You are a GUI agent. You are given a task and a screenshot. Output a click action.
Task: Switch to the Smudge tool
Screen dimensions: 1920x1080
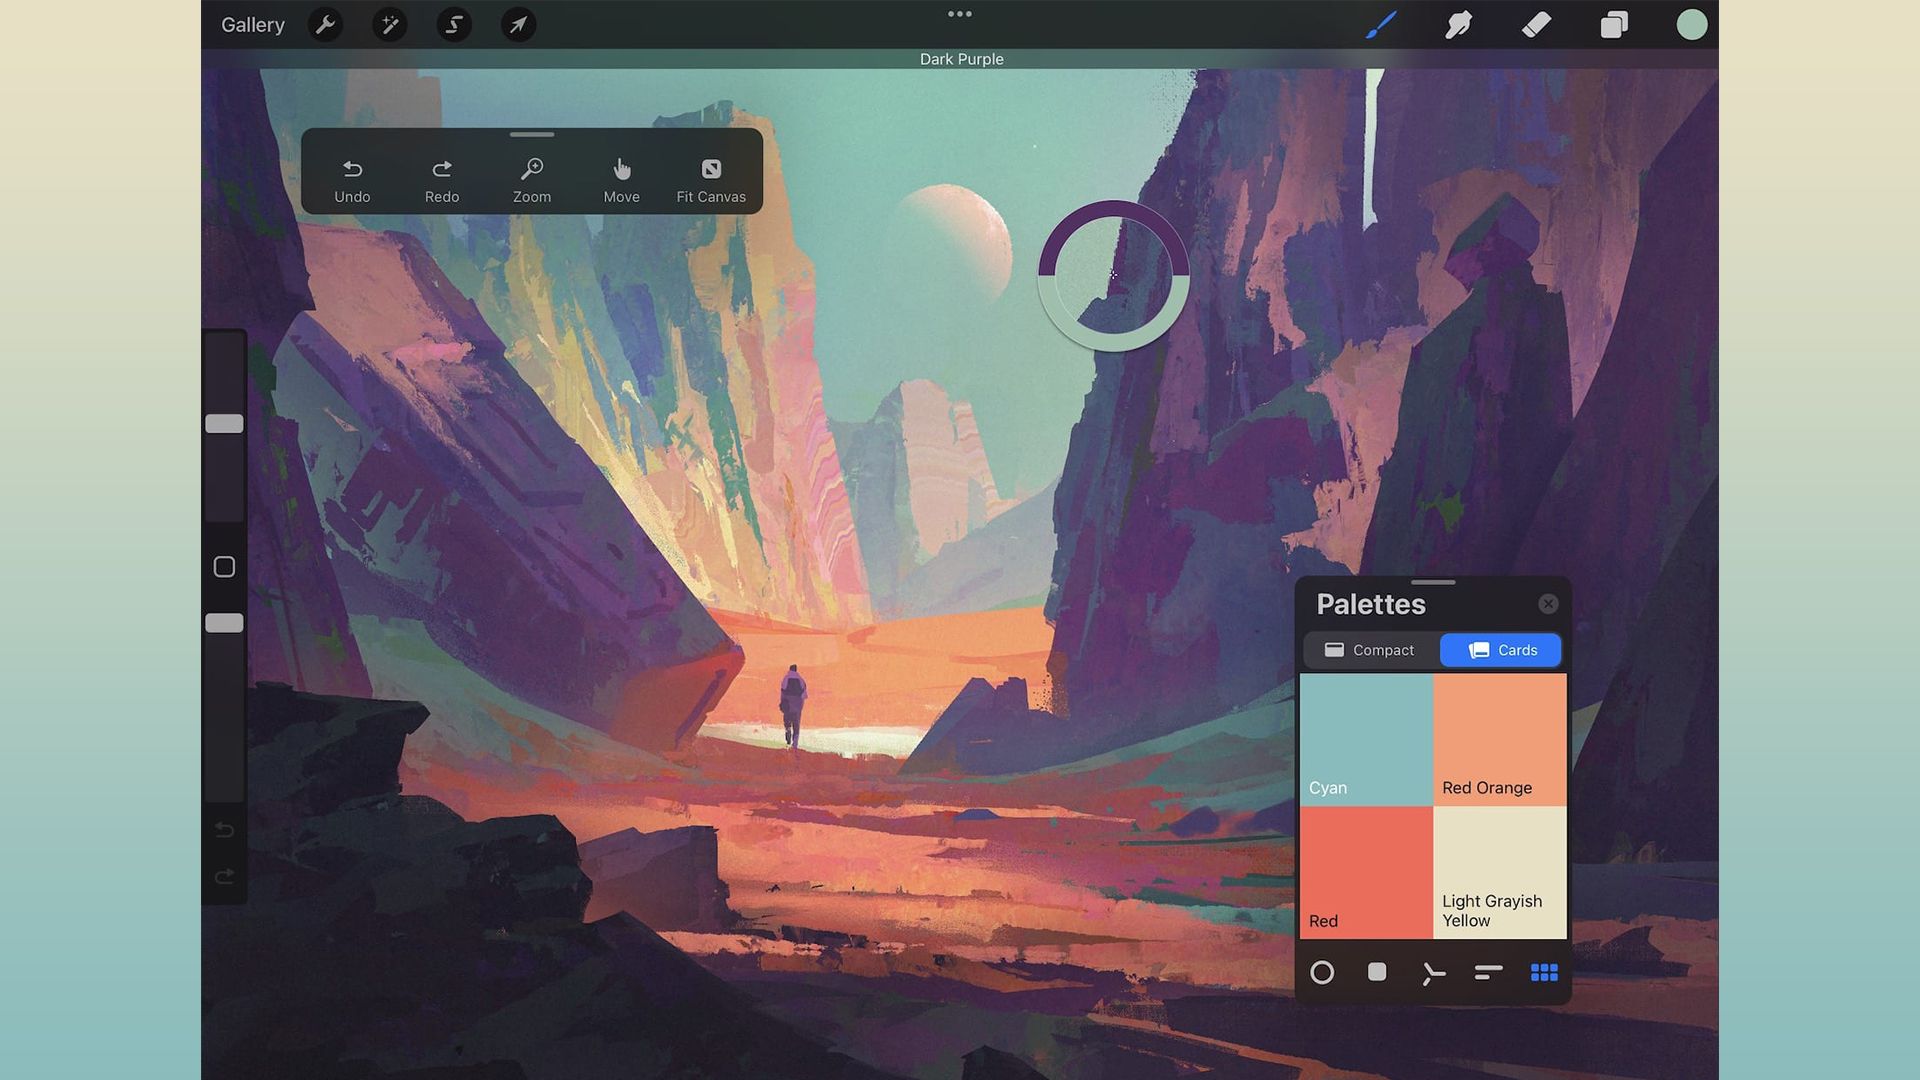(x=1459, y=25)
